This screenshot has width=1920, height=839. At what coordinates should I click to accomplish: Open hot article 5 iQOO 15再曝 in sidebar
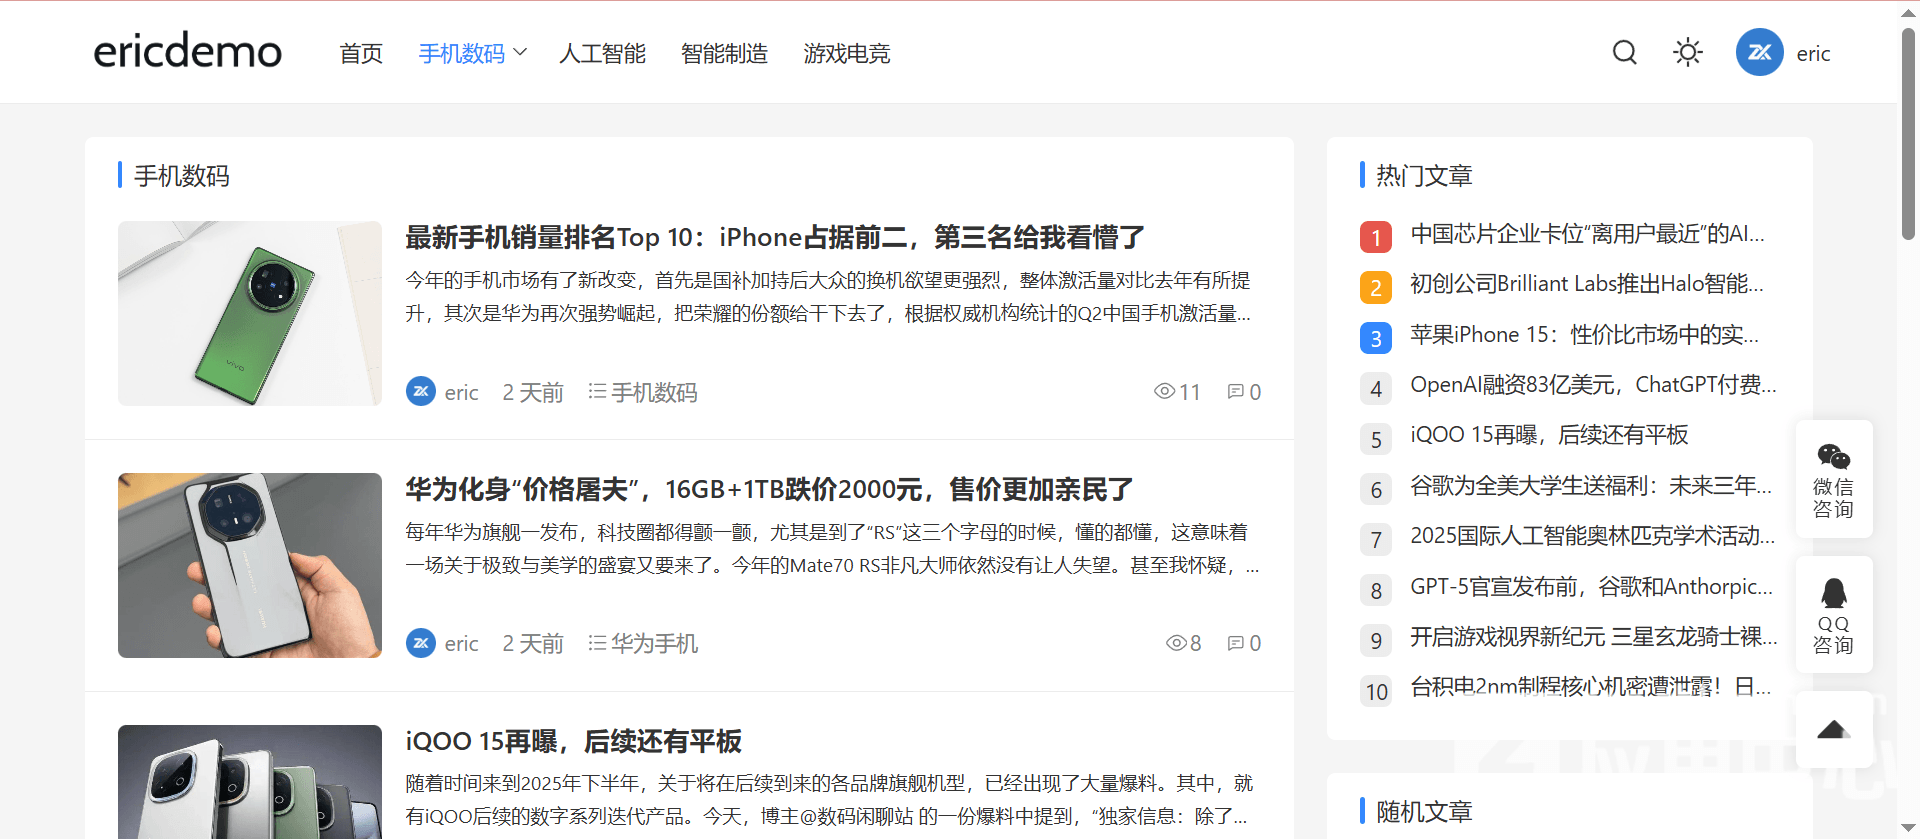point(1549,435)
